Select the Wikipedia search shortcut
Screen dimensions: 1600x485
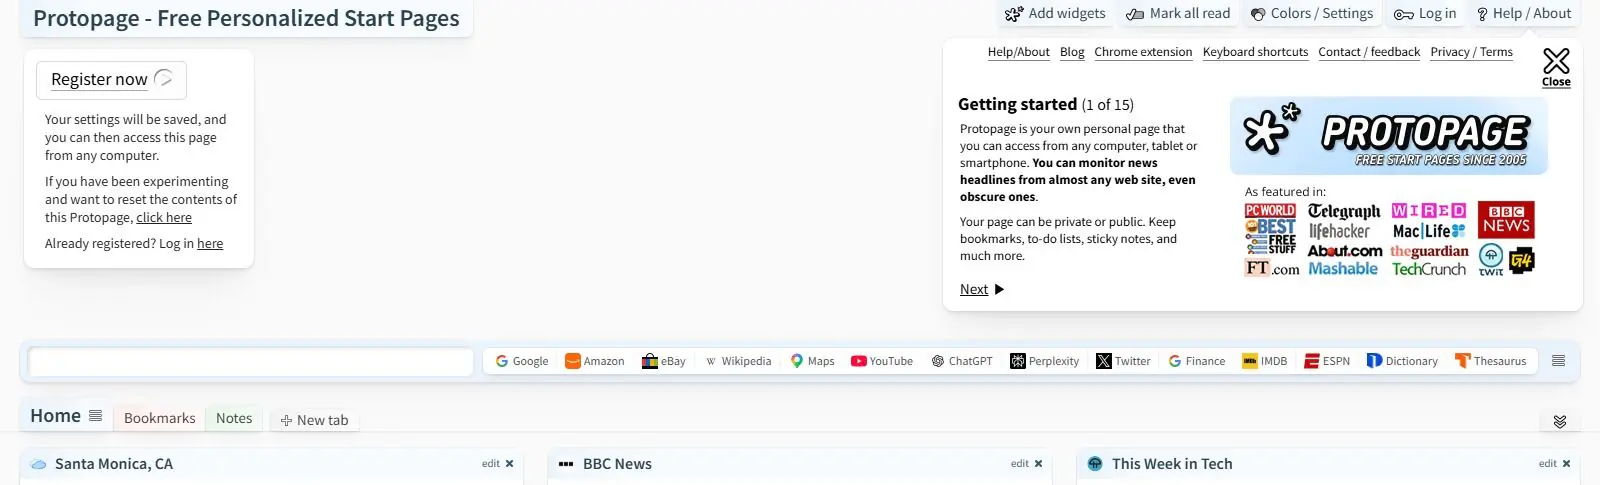click(738, 362)
